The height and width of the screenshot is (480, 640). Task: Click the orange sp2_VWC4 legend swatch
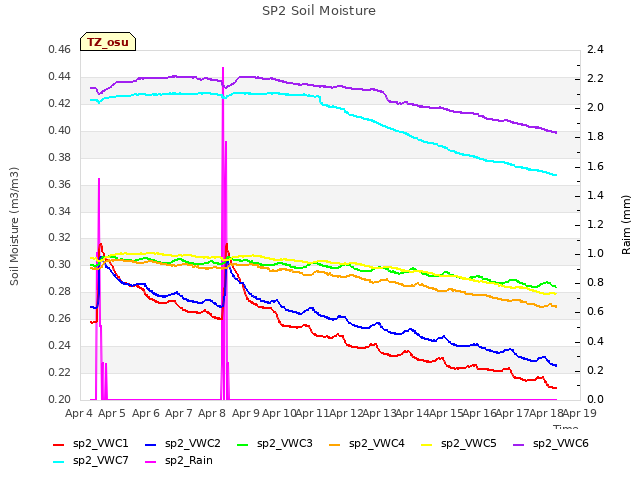click(335, 444)
